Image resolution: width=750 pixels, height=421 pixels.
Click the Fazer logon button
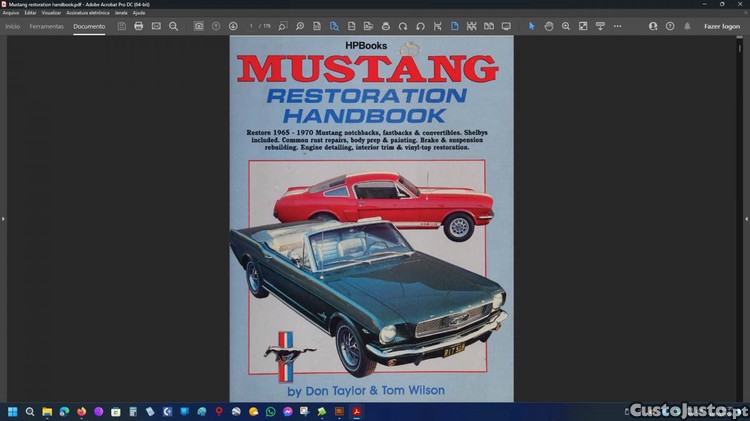[722, 26]
